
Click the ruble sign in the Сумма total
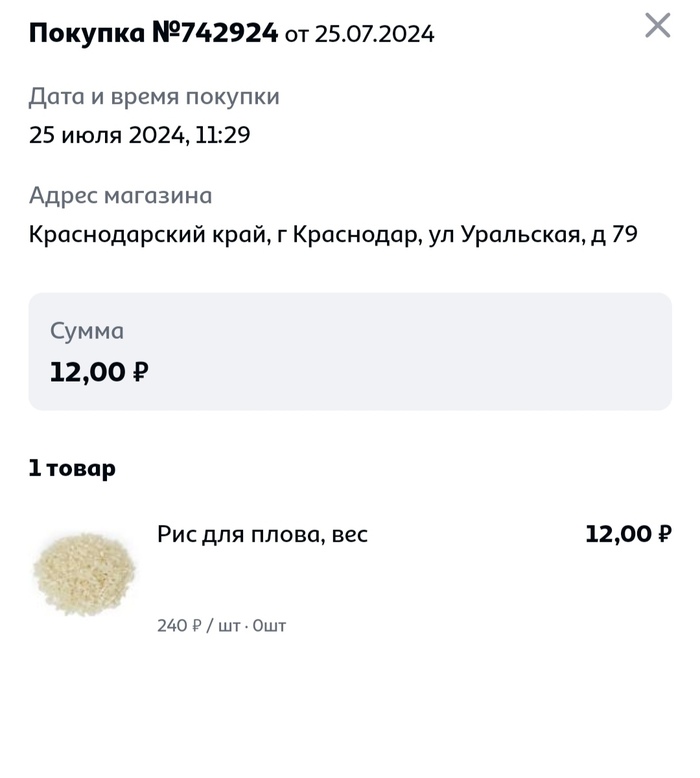coord(141,373)
